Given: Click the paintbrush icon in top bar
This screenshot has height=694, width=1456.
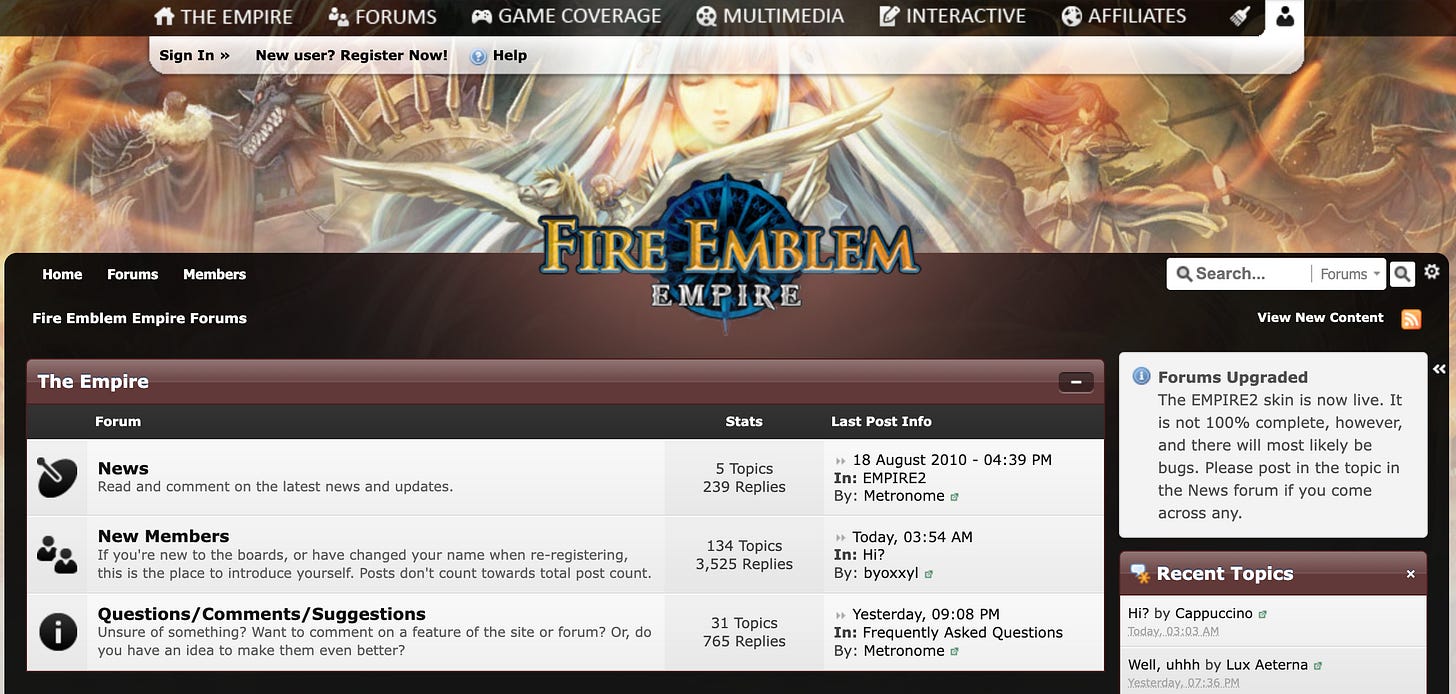Looking at the screenshot, I should 1240,17.
